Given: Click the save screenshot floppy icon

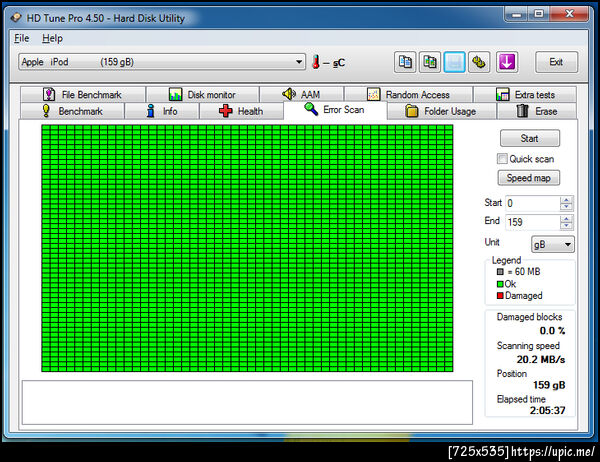Looking at the screenshot, I should [454, 62].
